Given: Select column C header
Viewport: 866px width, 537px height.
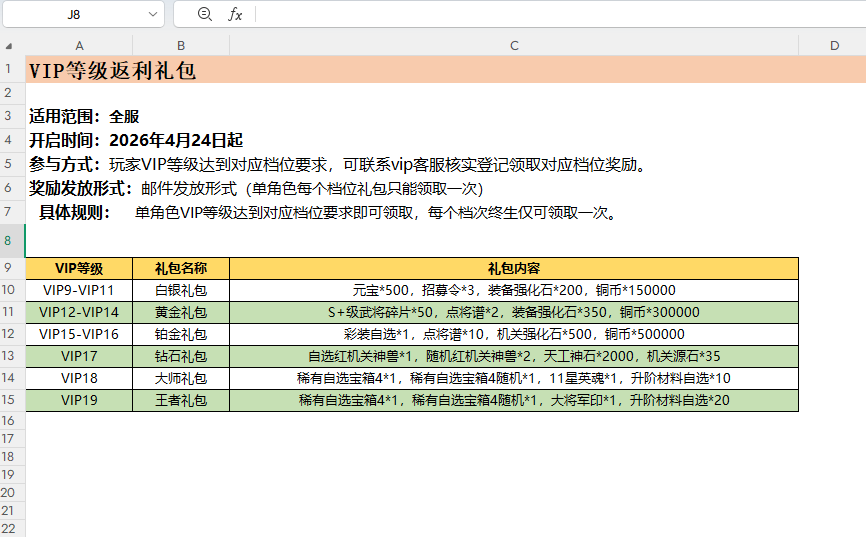Looking at the screenshot, I should pyautogui.click(x=514, y=46).
